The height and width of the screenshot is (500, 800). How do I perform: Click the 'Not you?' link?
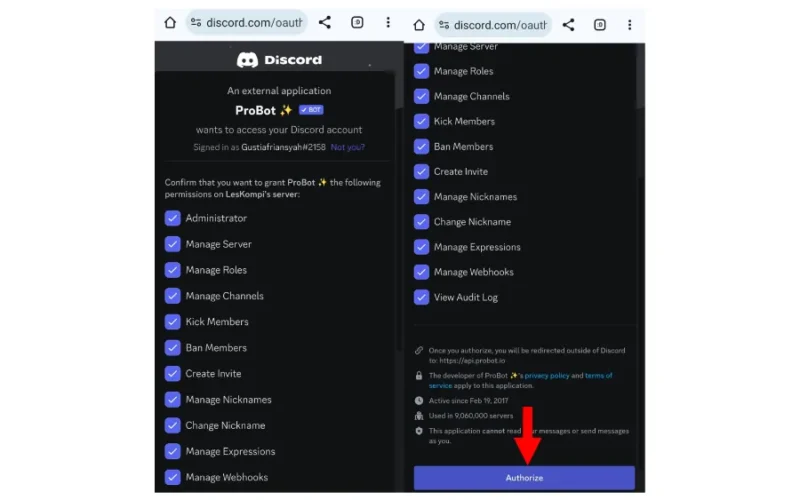(347, 147)
